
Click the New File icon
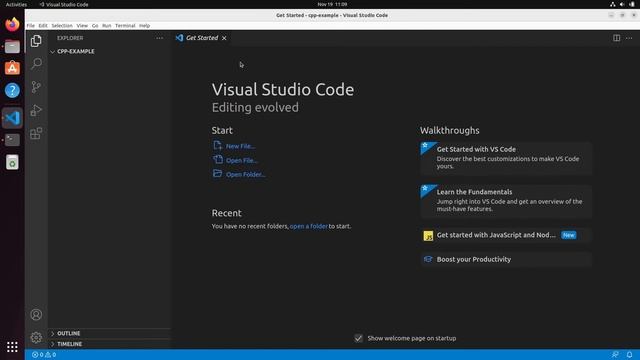pos(218,146)
